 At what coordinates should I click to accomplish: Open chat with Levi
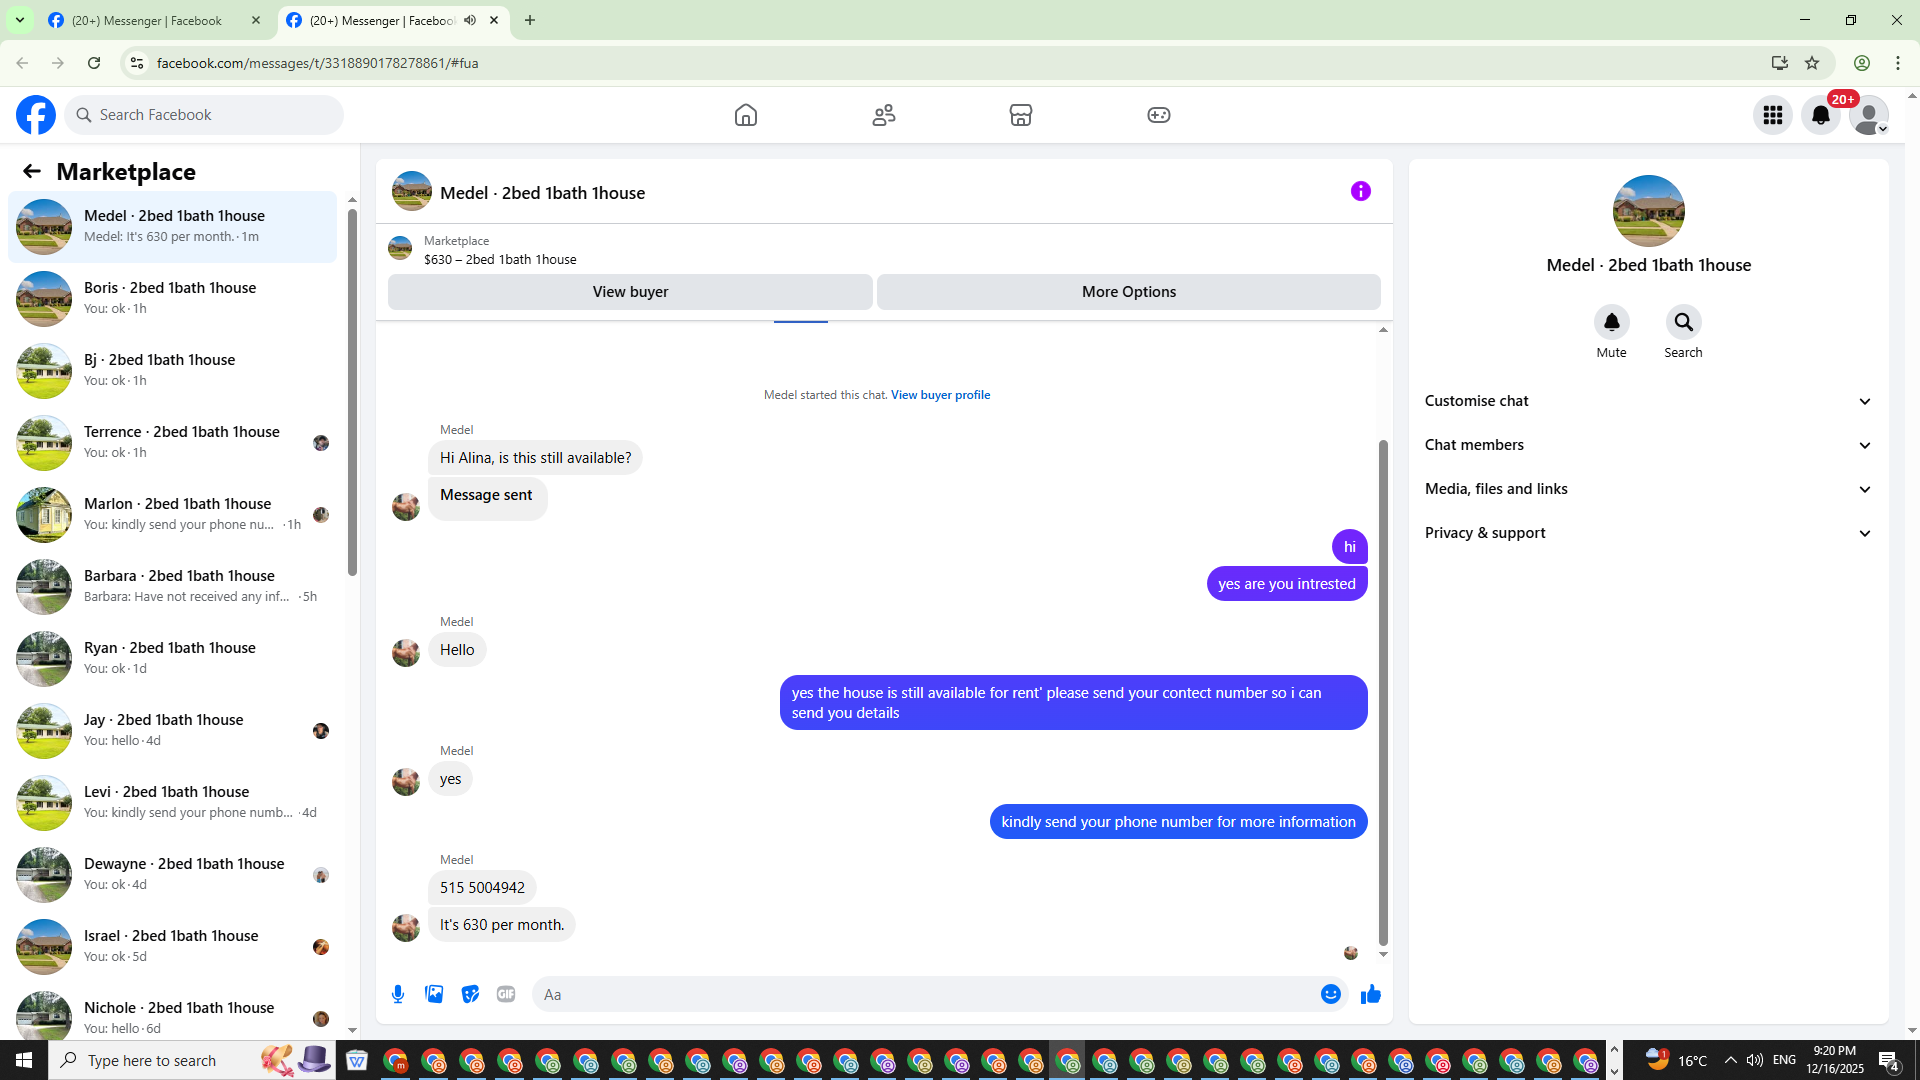pos(173,803)
